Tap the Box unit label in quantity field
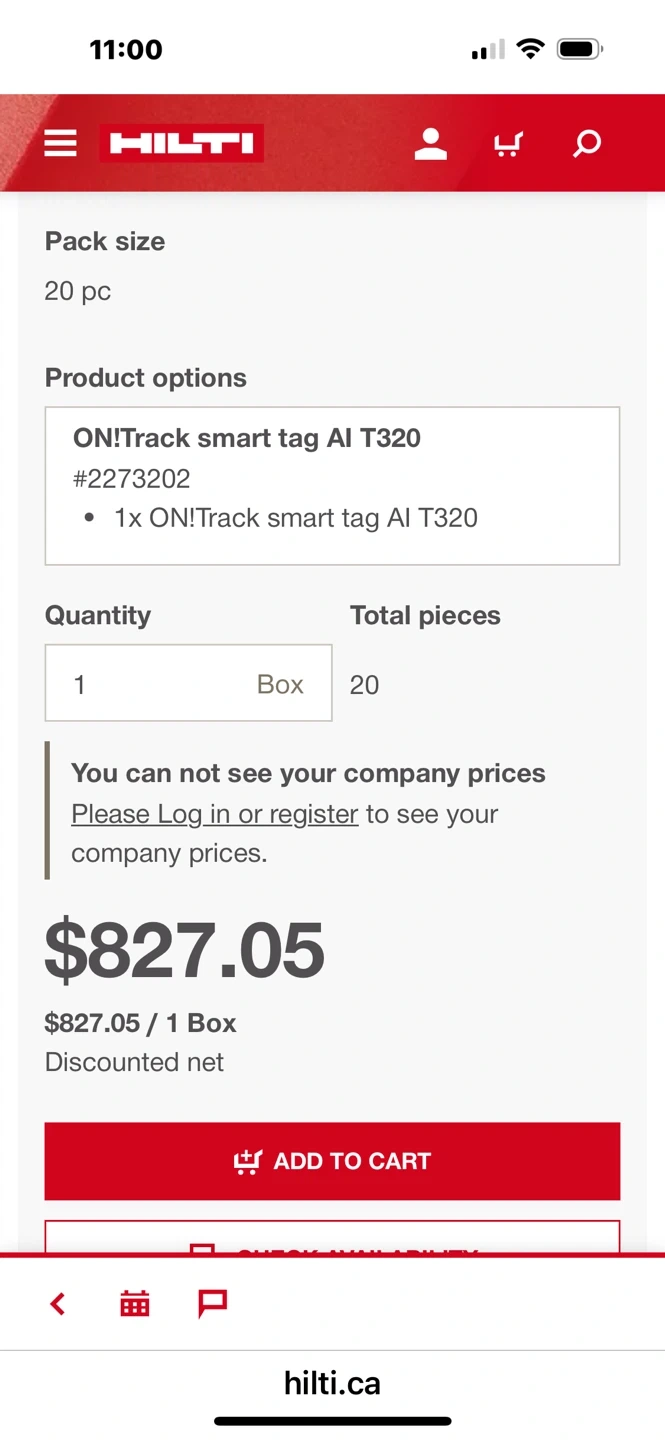The image size is (665, 1440). click(280, 684)
